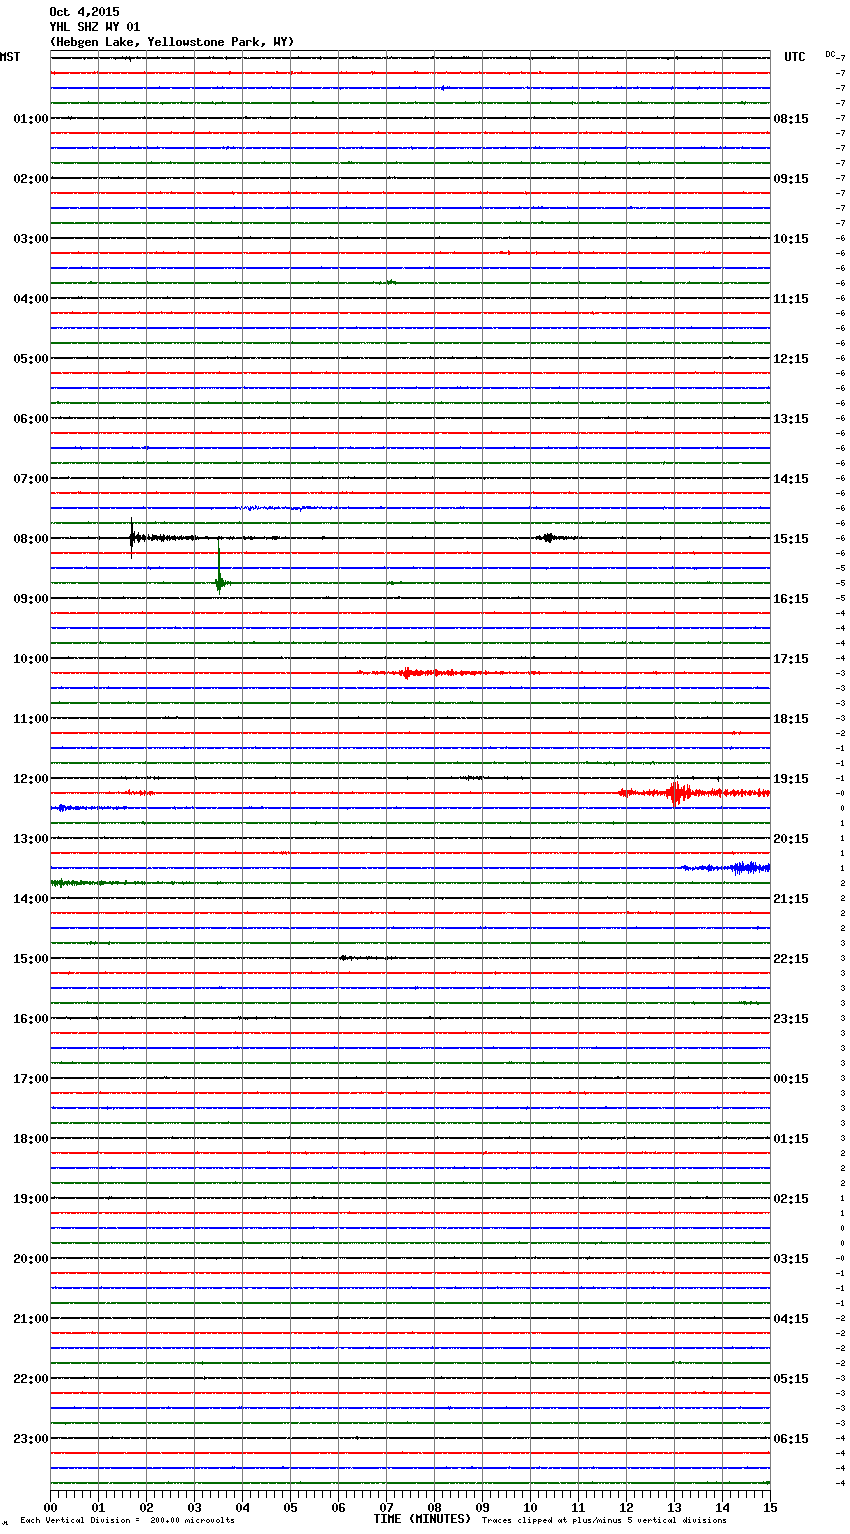Click minute axis tick label "13" at bottom
The width and height of the screenshot is (850, 1534).
[674, 1507]
